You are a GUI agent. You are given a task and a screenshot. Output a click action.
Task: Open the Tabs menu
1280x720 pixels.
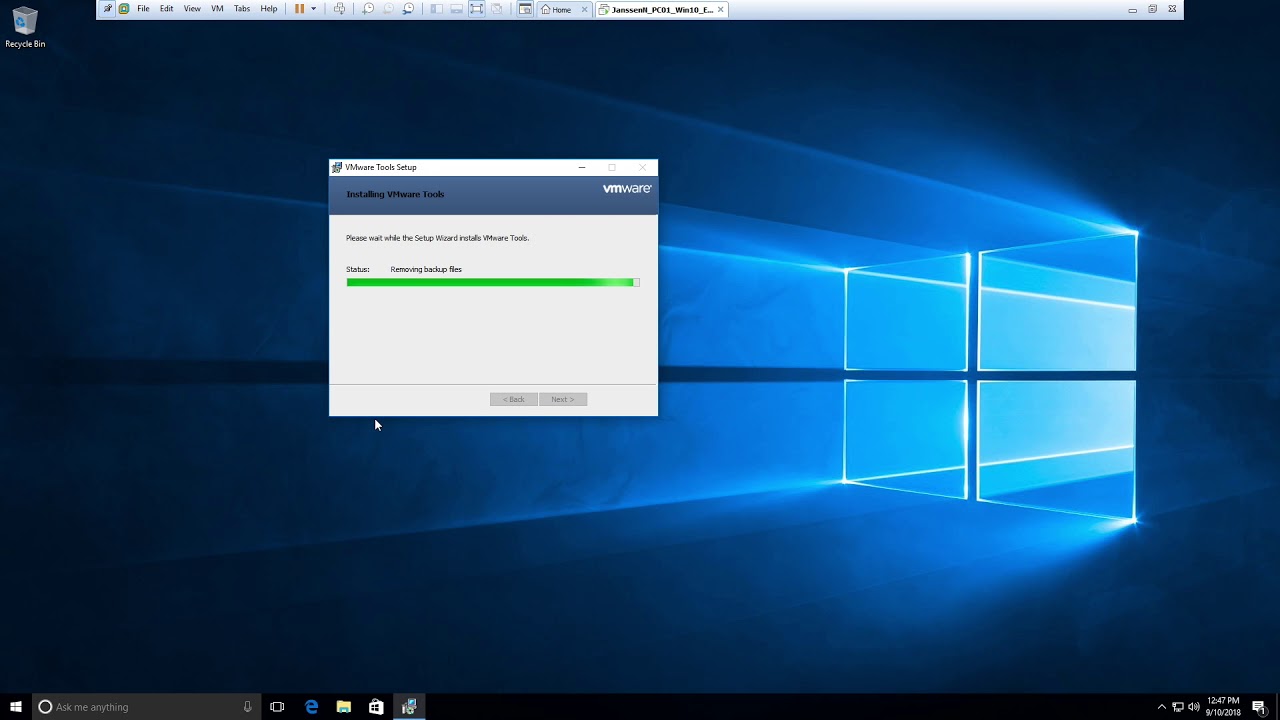pyautogui.click(x=242, y=9)
